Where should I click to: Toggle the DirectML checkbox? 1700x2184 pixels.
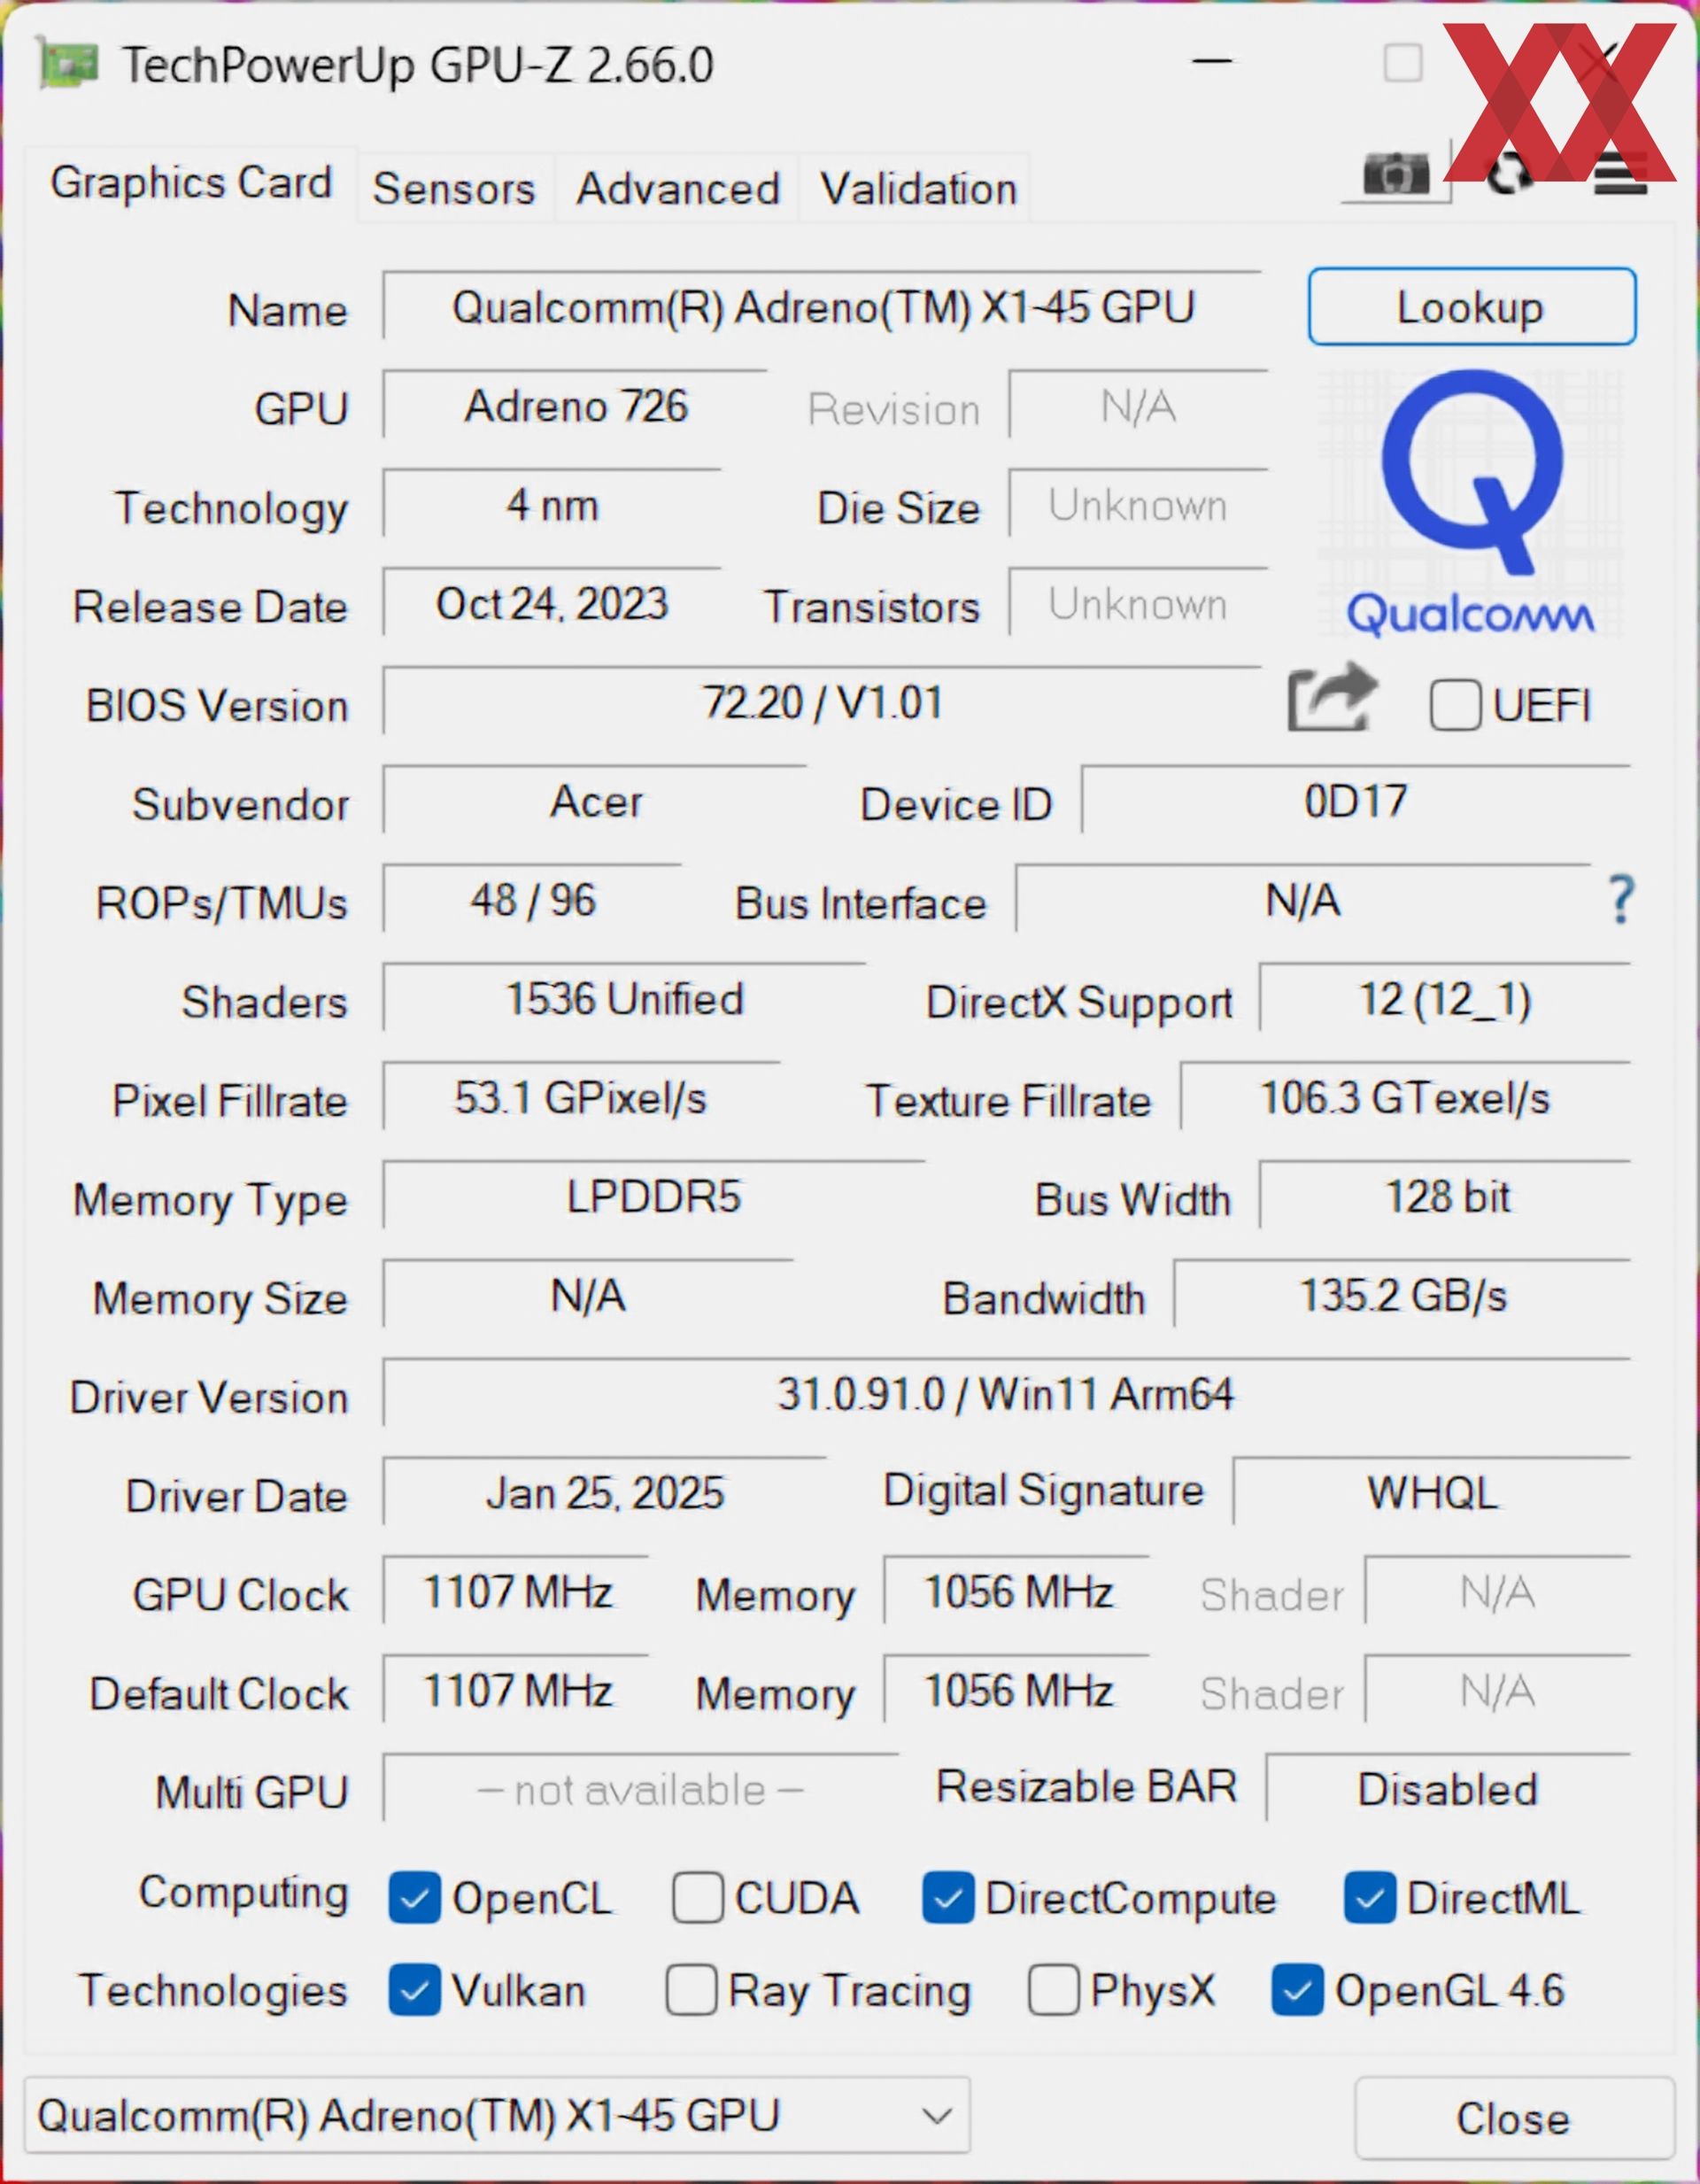tap(1370, 1898)
